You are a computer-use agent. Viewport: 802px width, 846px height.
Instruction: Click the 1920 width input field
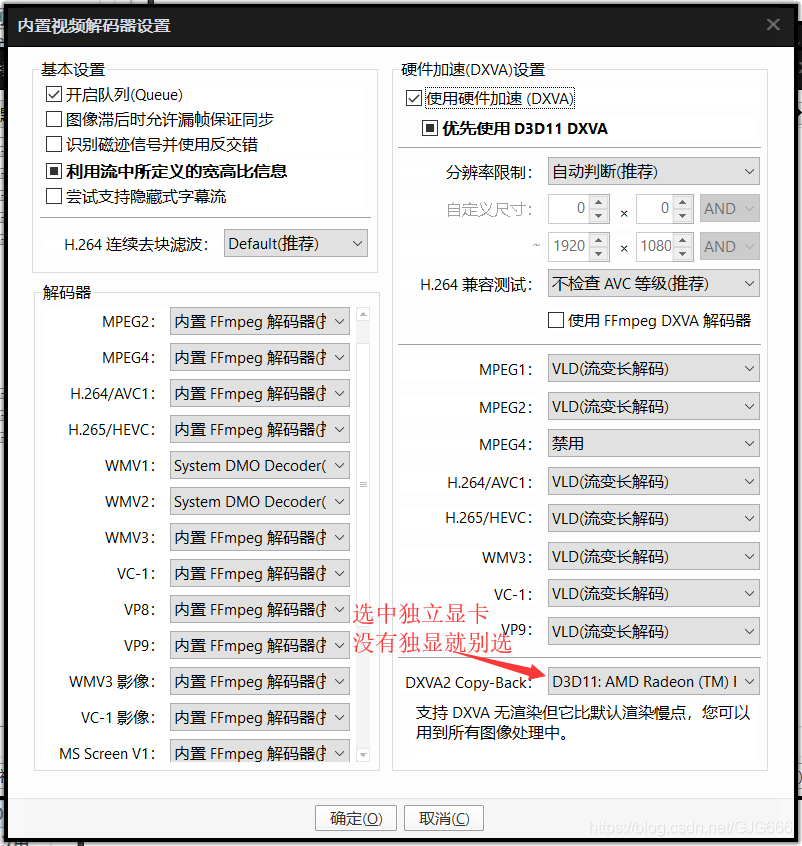click(x=570, y=246)
